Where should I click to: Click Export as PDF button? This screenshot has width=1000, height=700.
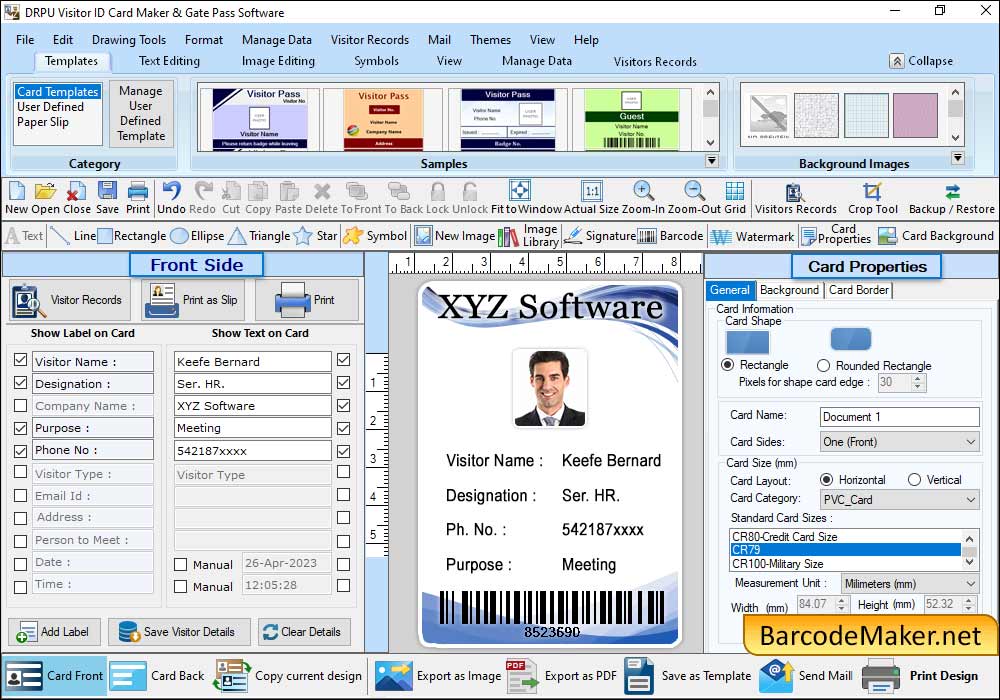pyautogui.click(x=562, y=676)
